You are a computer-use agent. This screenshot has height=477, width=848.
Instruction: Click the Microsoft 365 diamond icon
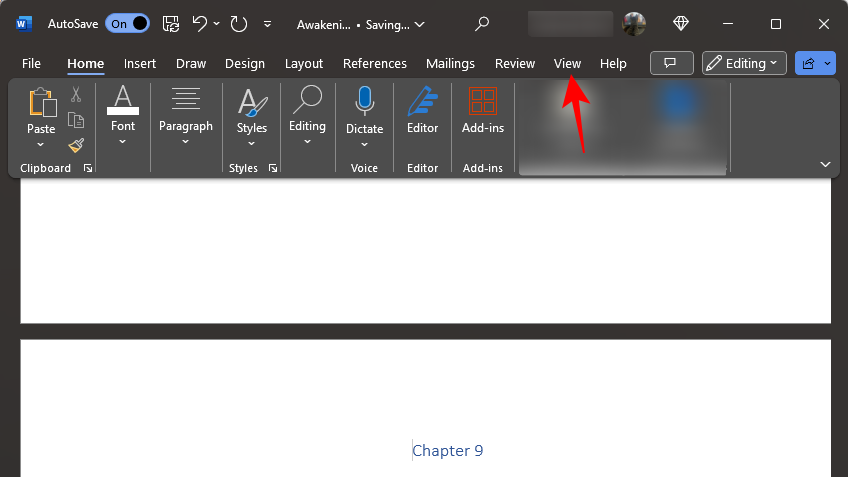click(681, 23)
